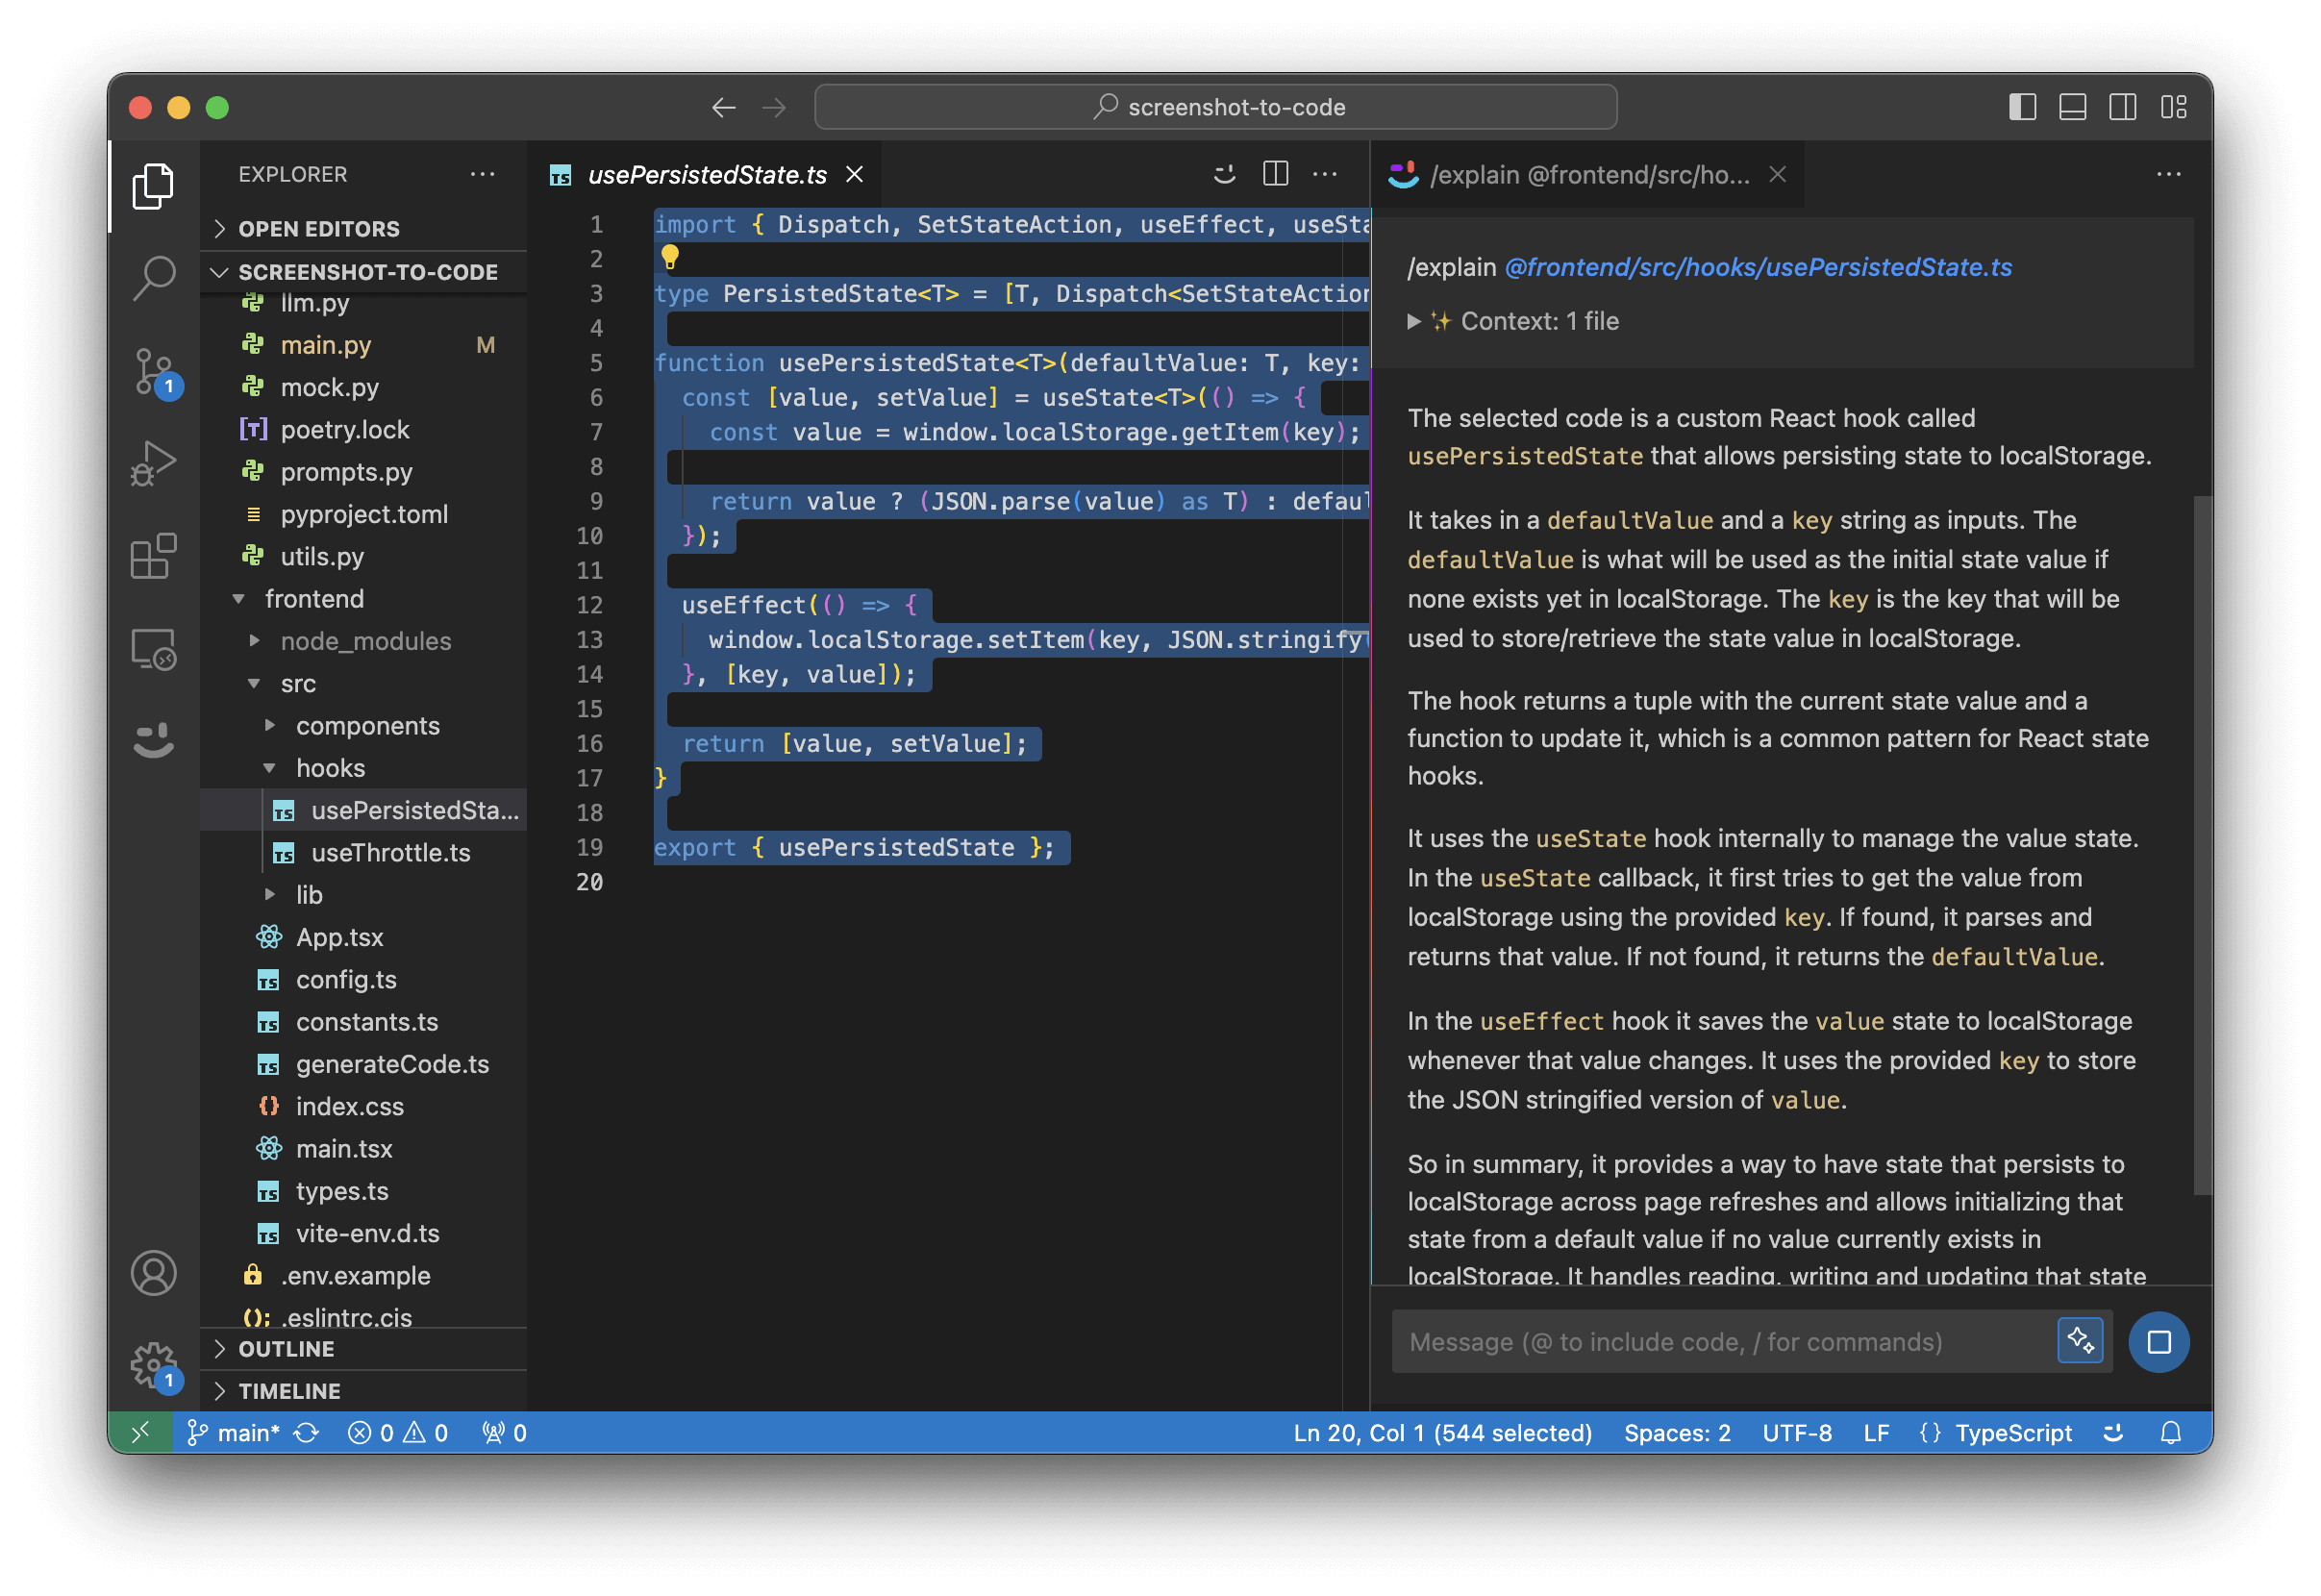Synchronize changes icon in status bar
This screenshot has width=2321, height=1596.
307,1433
